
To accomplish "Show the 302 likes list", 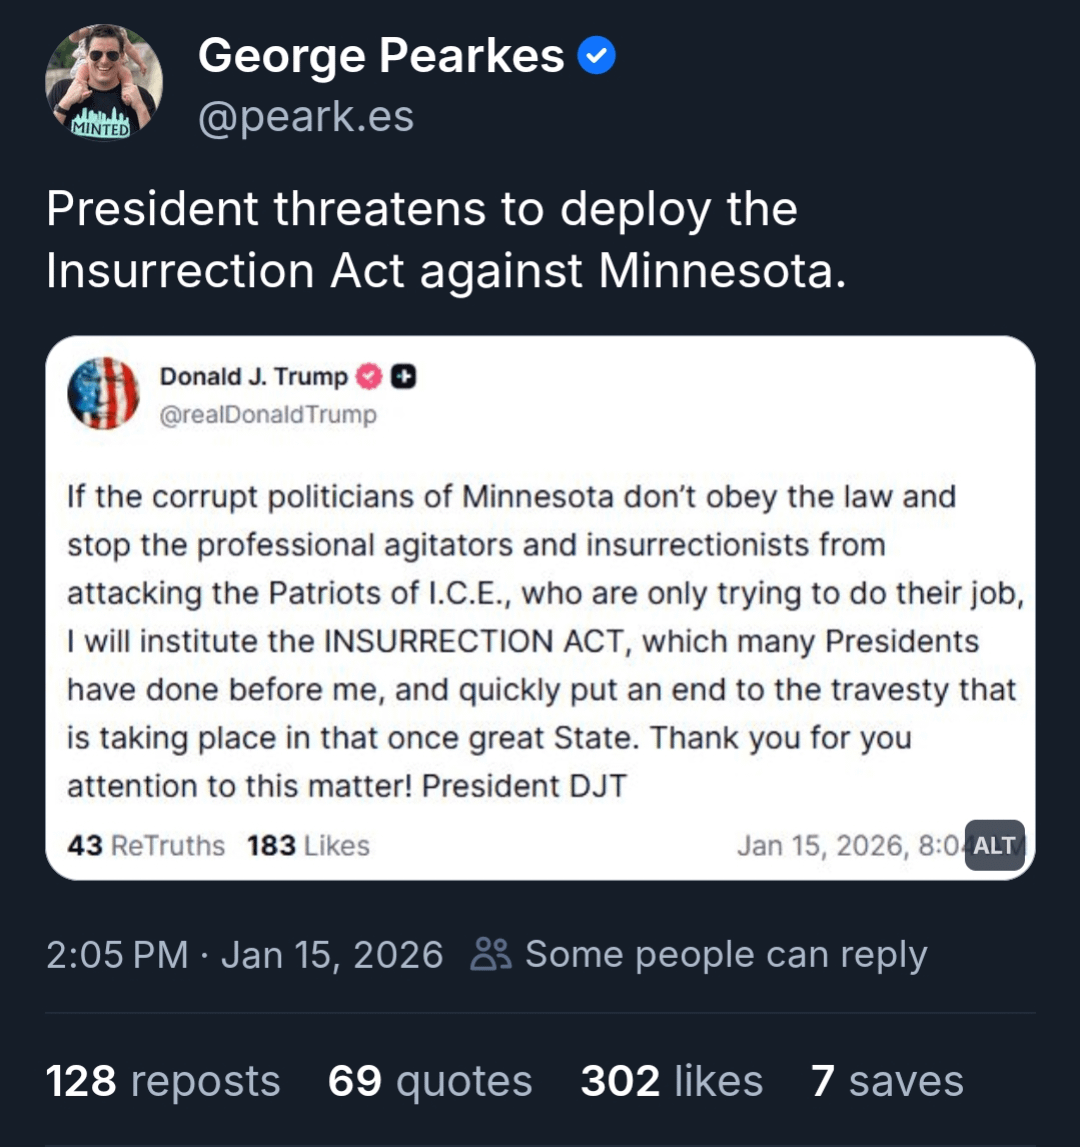I will pyautogui.click(x=671, y=1081).
